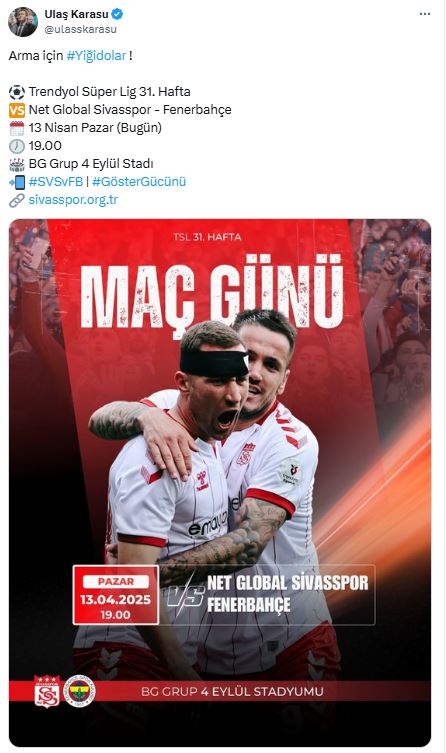Click the Sivasspor crest on the poster

[47, 691]
